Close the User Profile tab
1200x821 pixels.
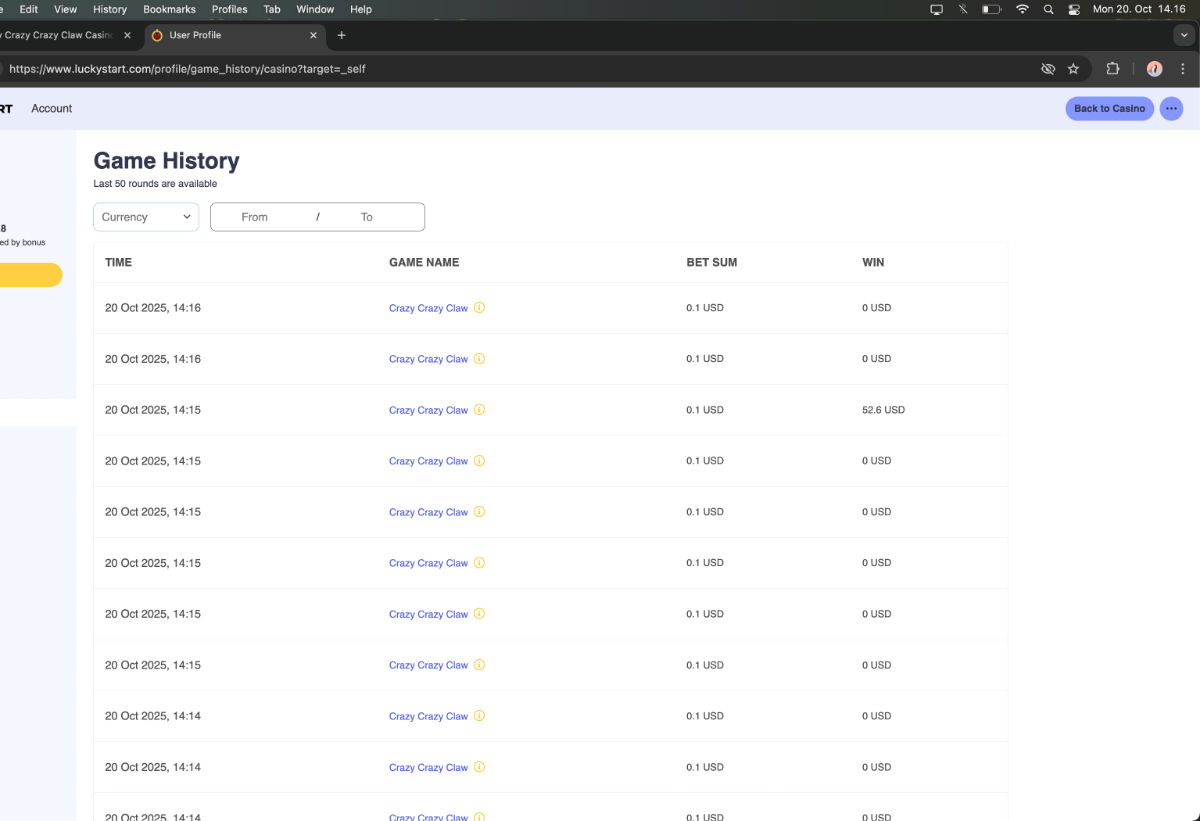[313, 35]
